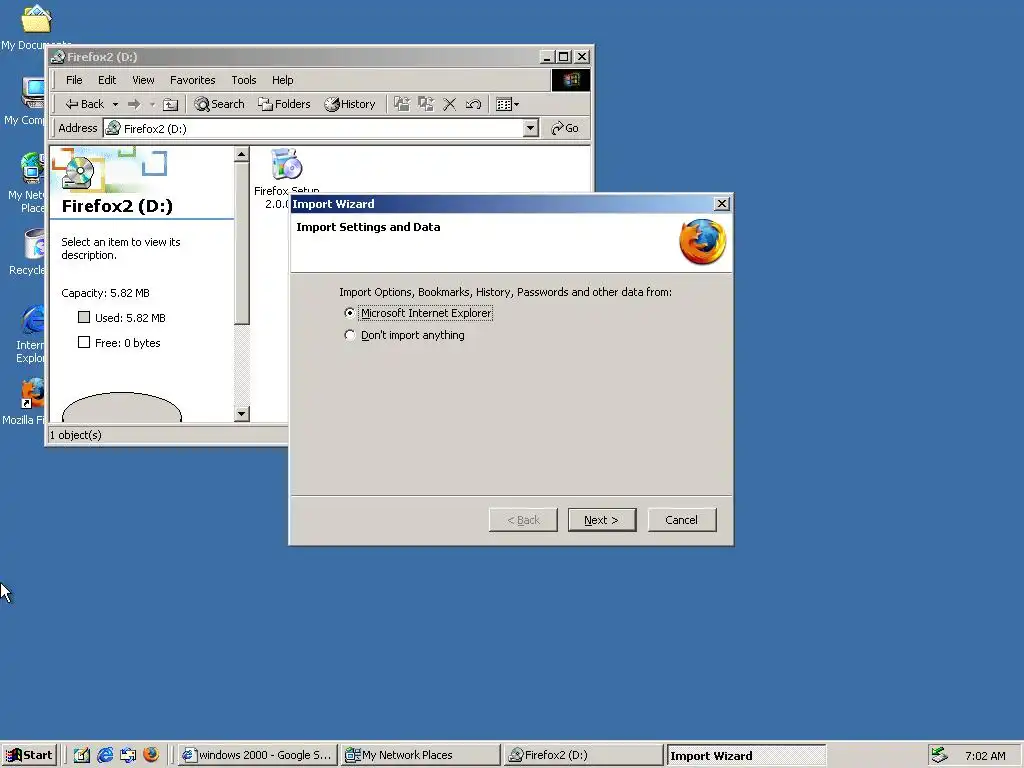
Task: Launch Internet Explorer from quick launch
Action: 104,755
